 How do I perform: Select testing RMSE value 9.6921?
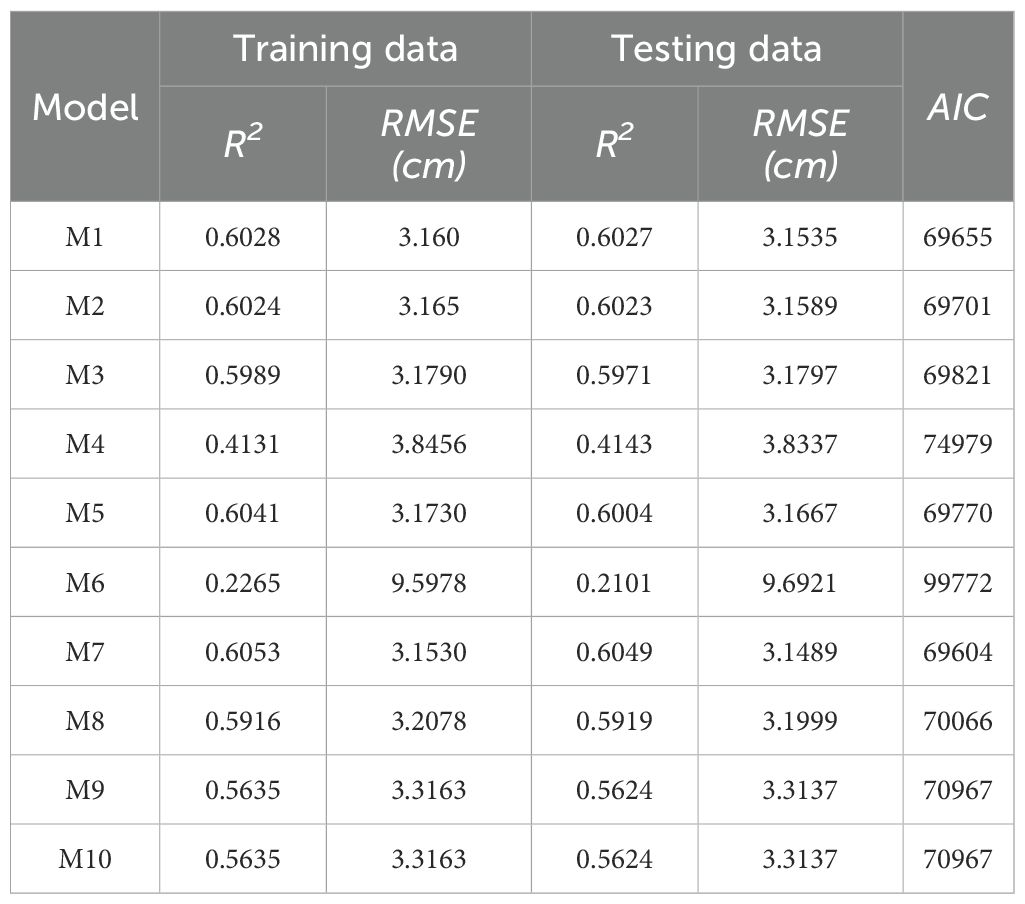[799, 583]
